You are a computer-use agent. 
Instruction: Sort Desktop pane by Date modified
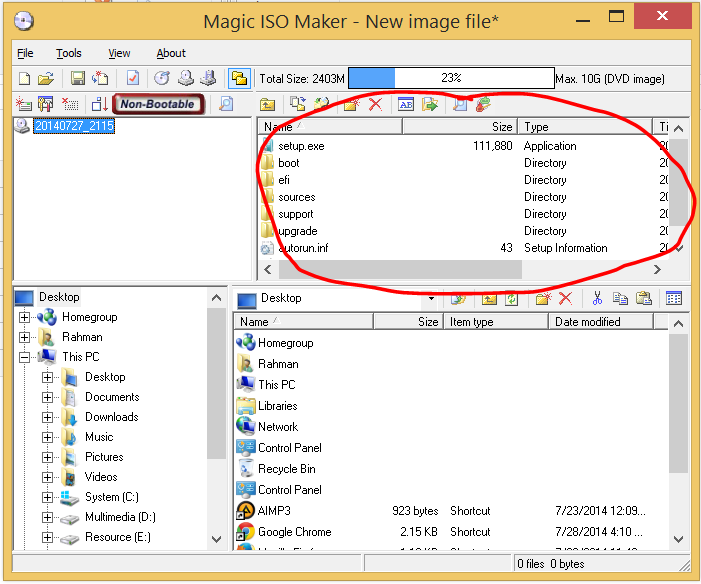(601, 322)
